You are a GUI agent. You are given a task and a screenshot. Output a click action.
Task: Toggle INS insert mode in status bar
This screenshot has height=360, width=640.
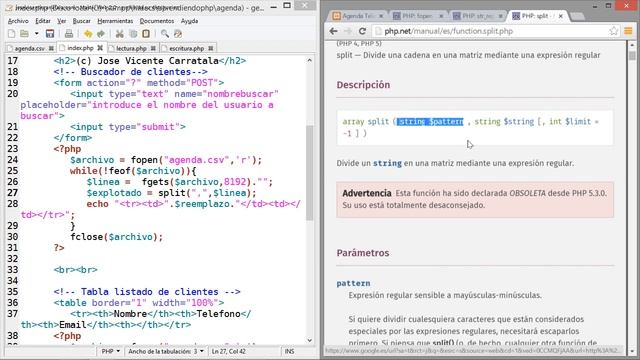point(289,351)
